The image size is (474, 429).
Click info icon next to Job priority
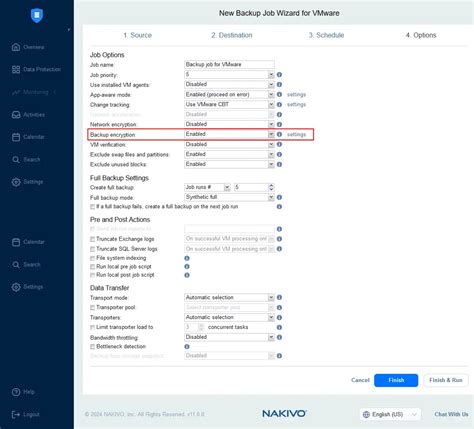(x=279, y=75)
